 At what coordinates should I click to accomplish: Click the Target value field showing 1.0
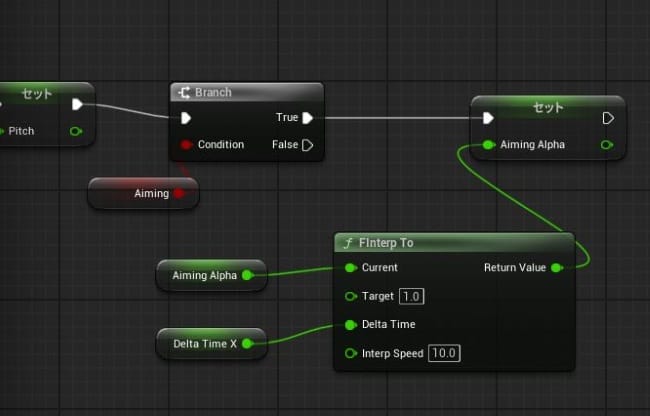click(x=411, y=296)
